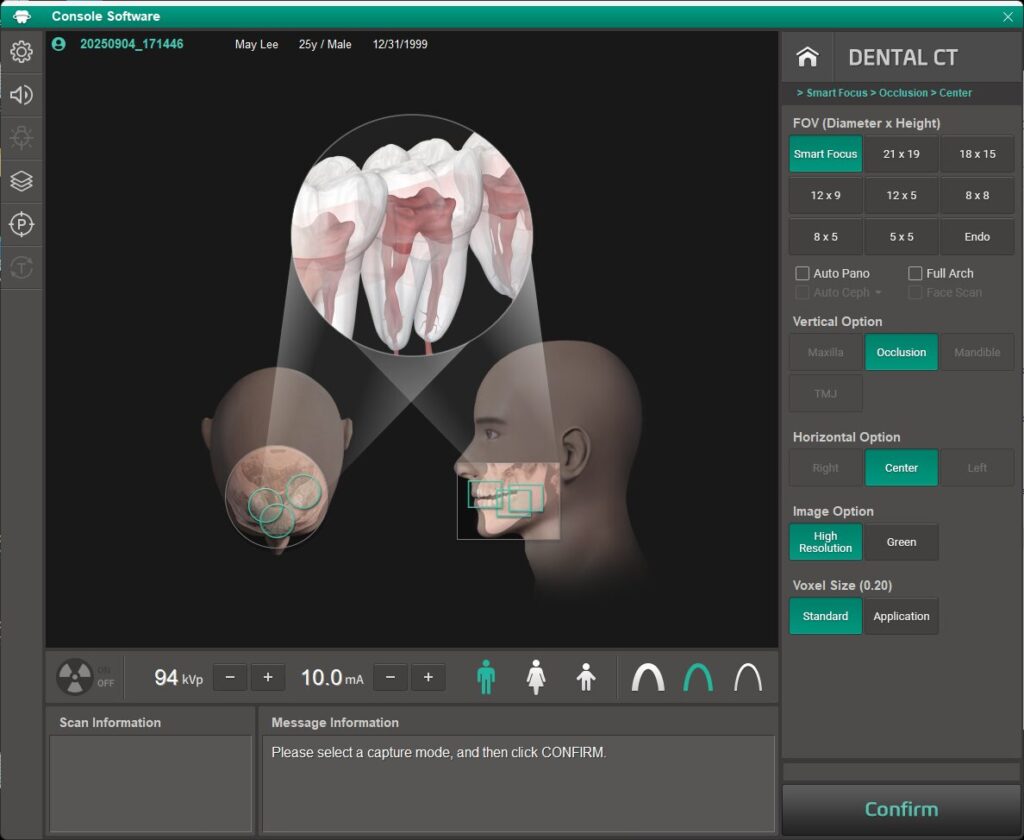Enable the Auto Pano checkbox
1024x840 pixels.
coord(802,273)
